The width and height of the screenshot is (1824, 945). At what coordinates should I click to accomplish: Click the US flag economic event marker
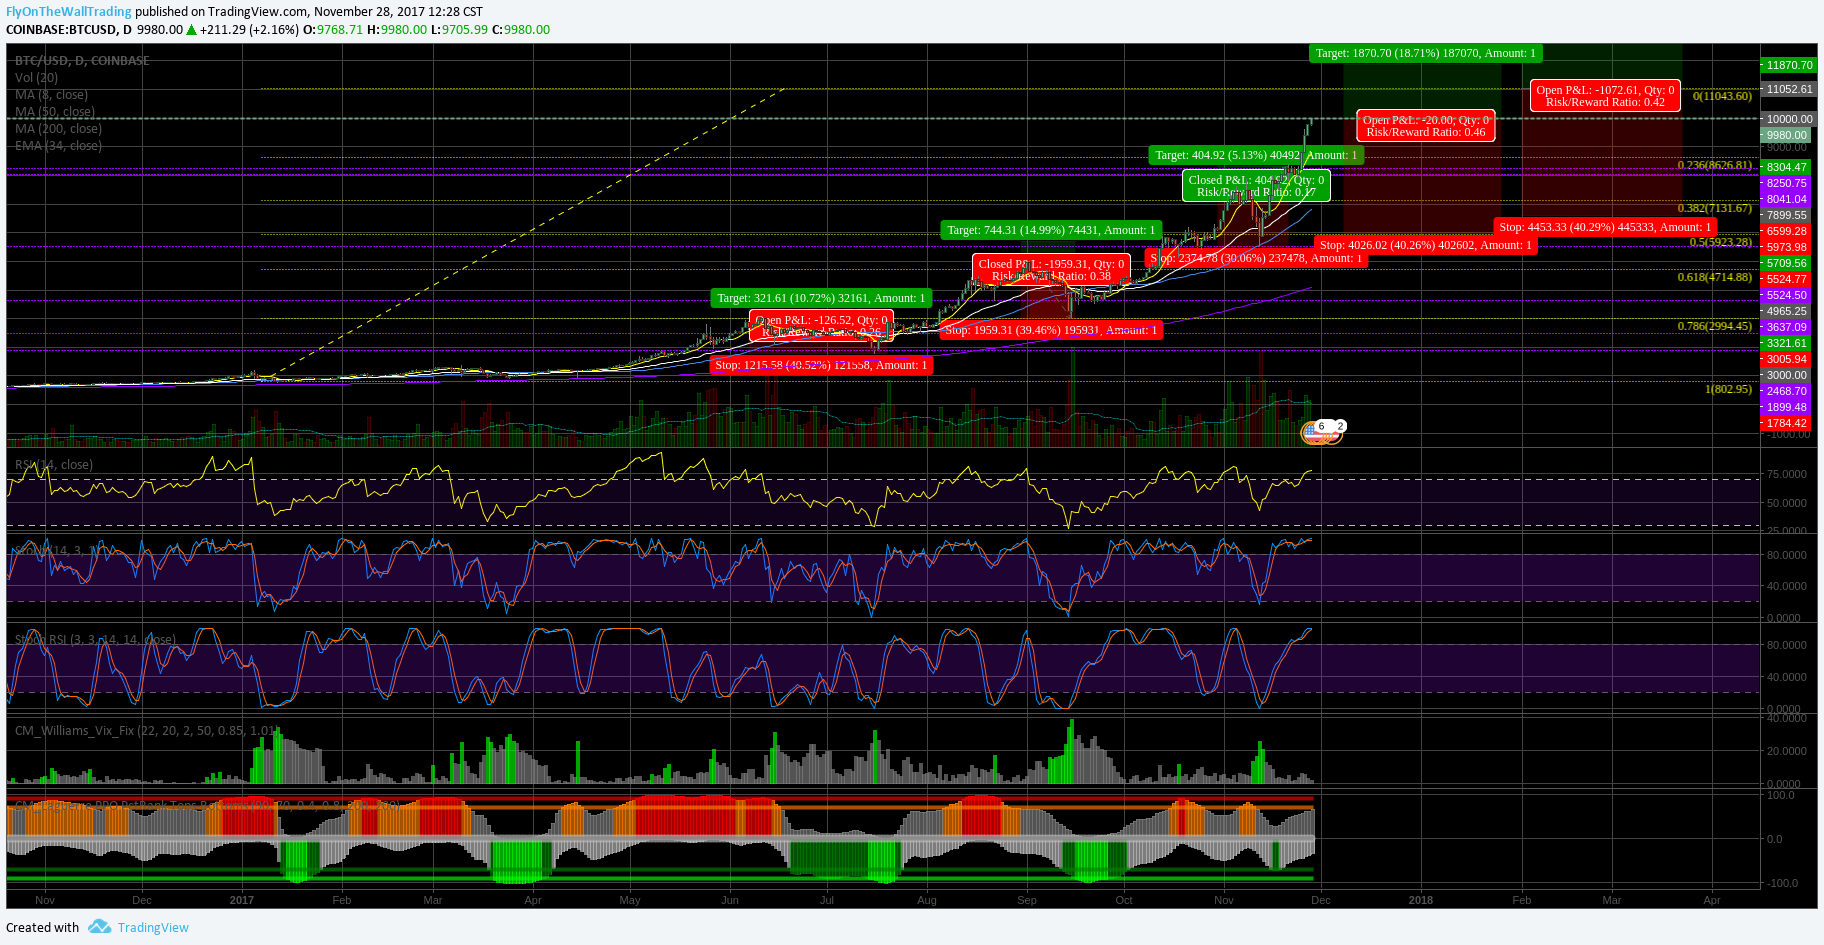coord(1313,432)
